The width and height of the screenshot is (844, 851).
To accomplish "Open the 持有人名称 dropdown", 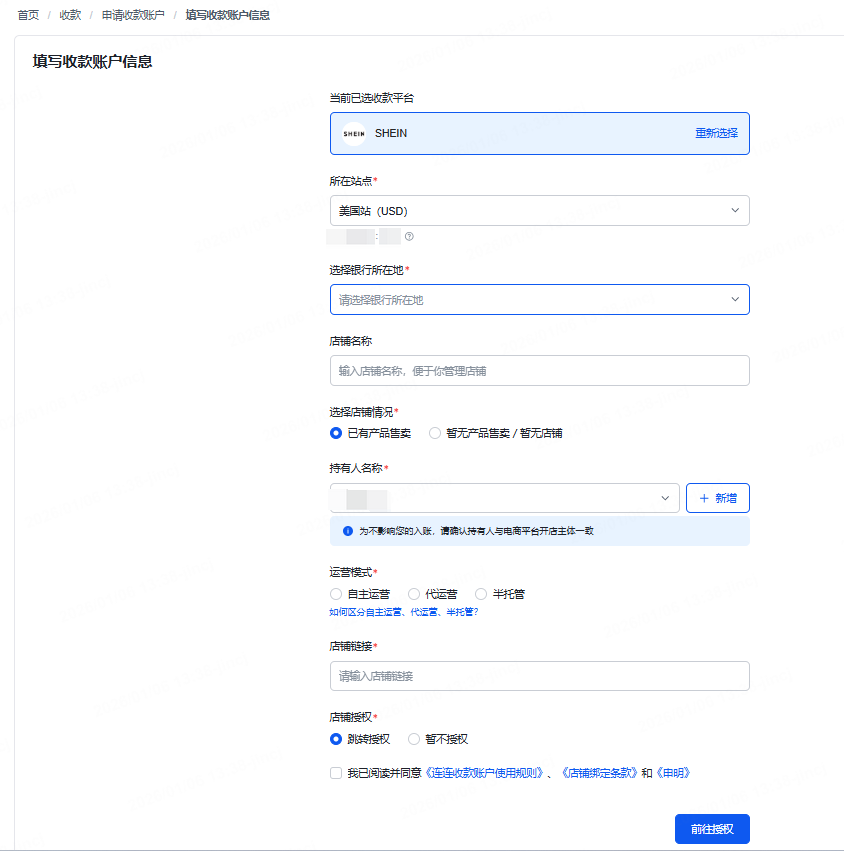I will (x=504, y=498).
